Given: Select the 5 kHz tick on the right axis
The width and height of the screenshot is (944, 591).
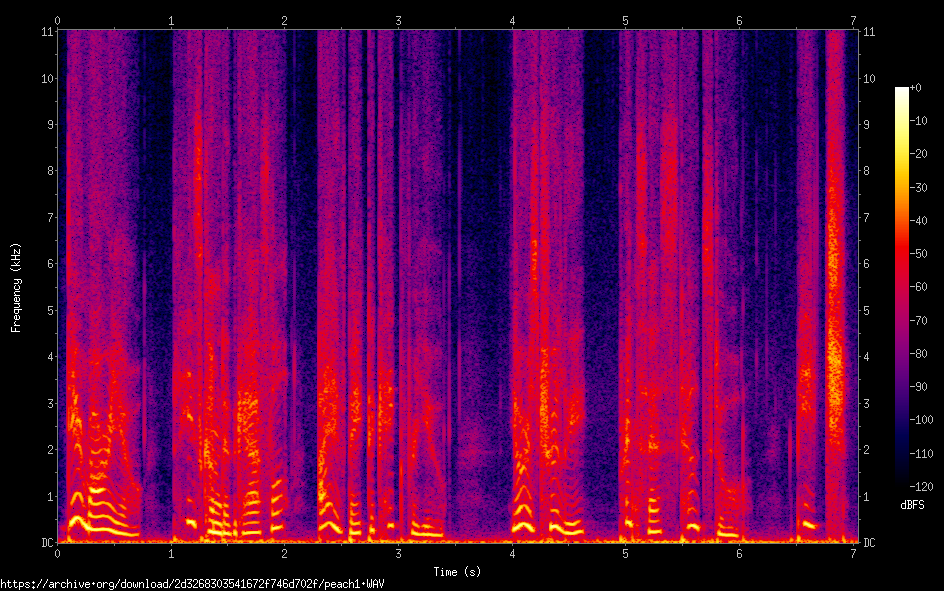Looking at the screenshot, I should pyautogui.click(x=866, y=310).
